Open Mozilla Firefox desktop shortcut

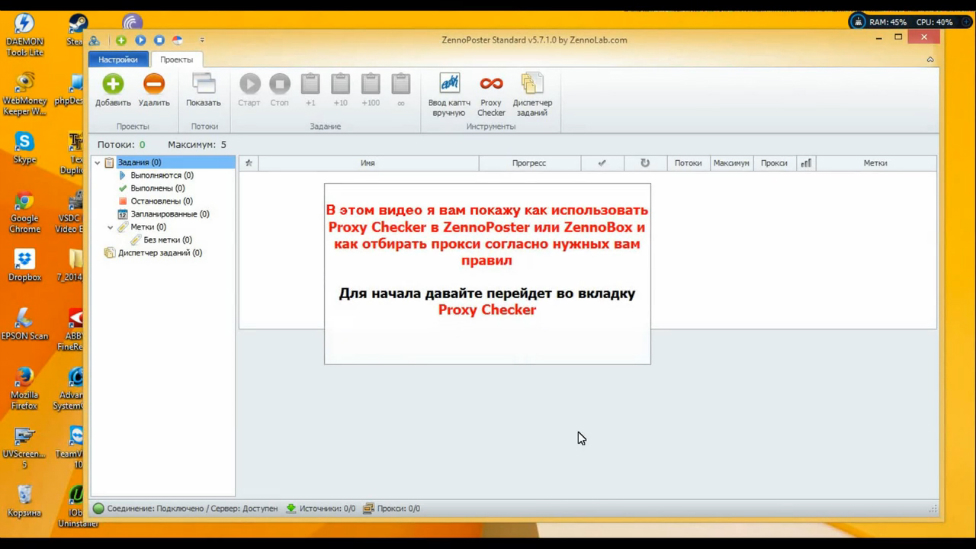24,388
